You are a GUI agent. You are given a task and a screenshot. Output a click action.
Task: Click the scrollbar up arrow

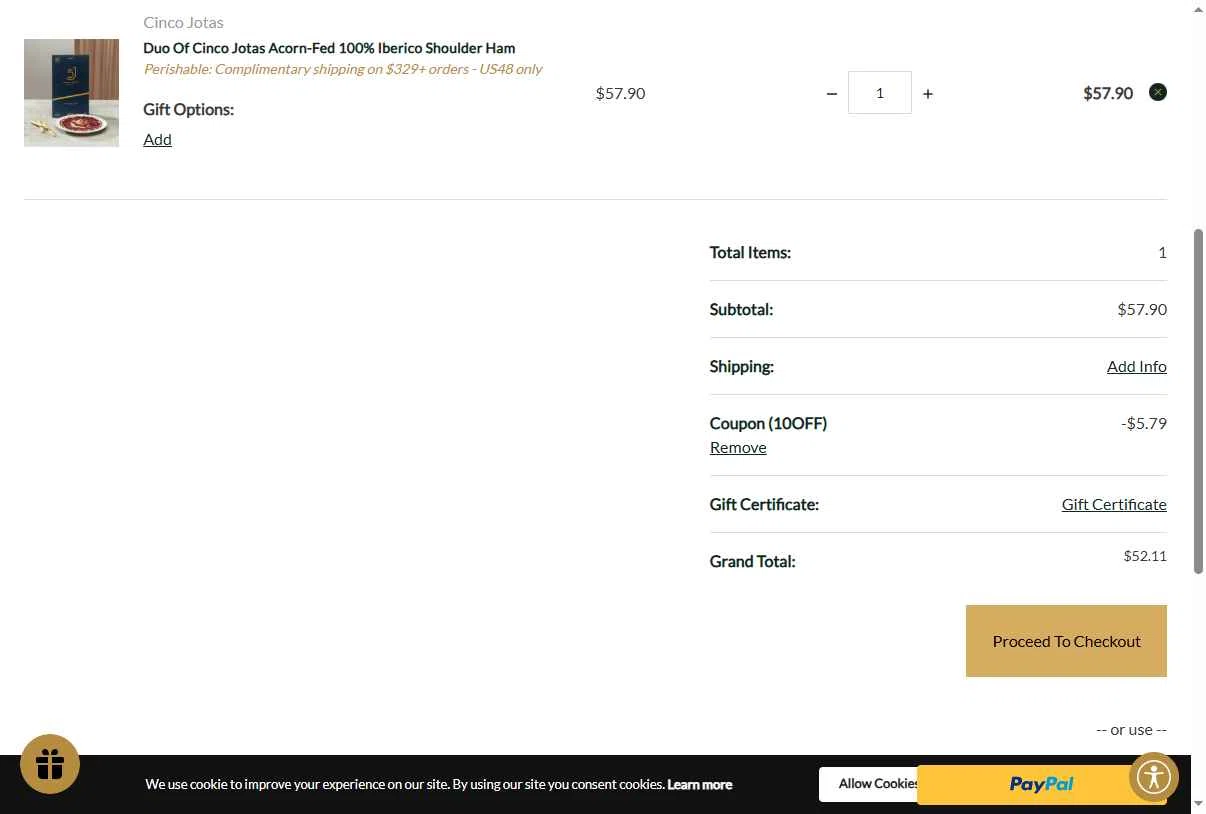1198,8
